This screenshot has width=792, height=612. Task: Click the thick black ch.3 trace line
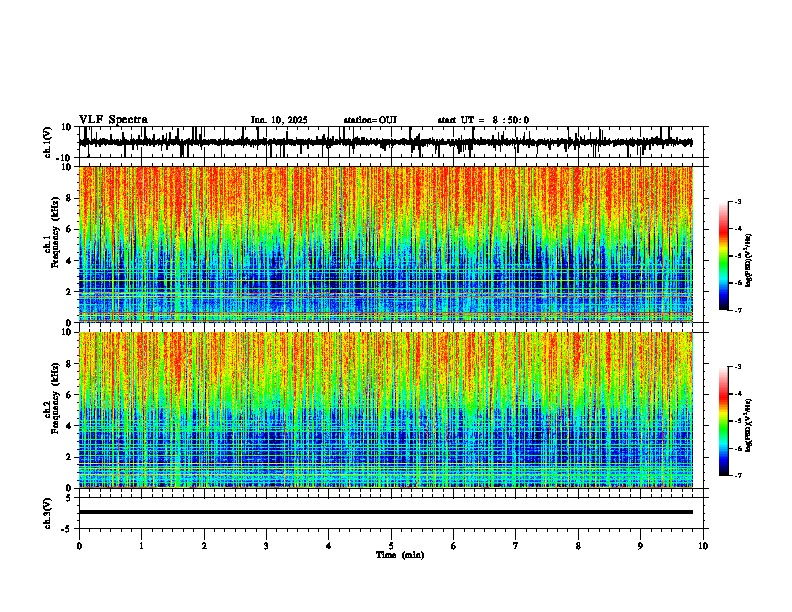tap(385, 512)
